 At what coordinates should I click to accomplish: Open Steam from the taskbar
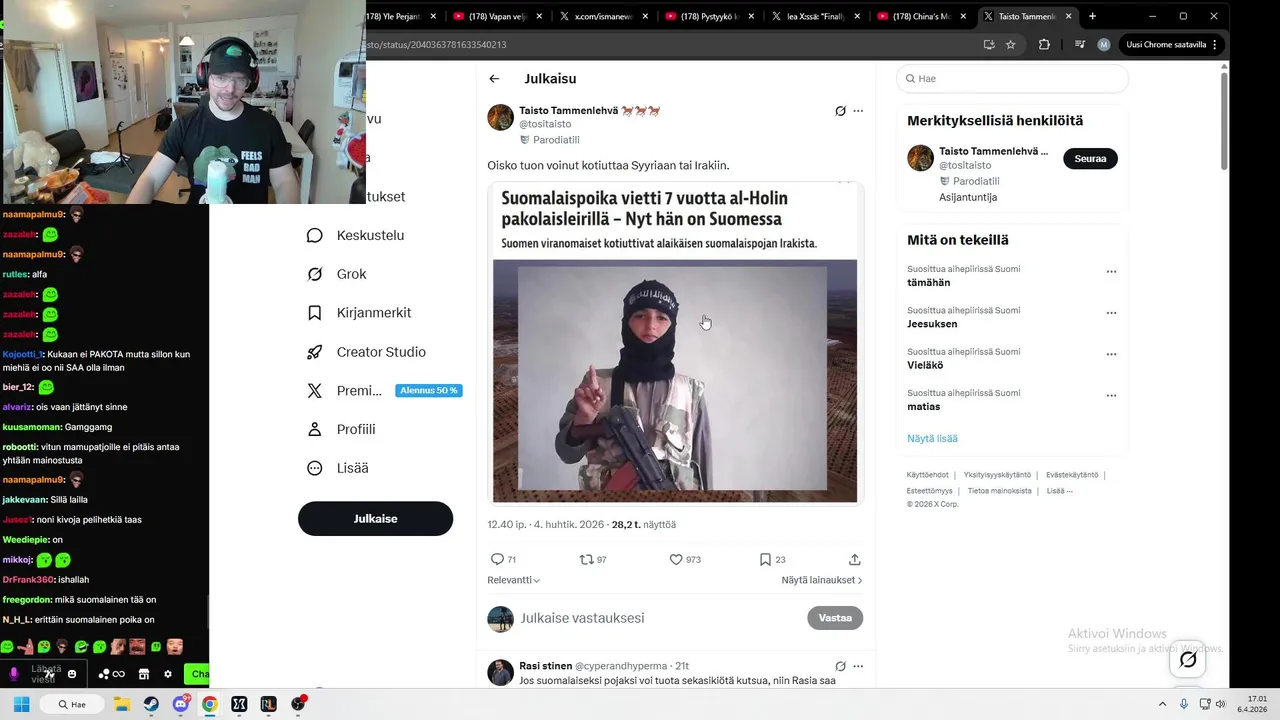tap(151, 704)
